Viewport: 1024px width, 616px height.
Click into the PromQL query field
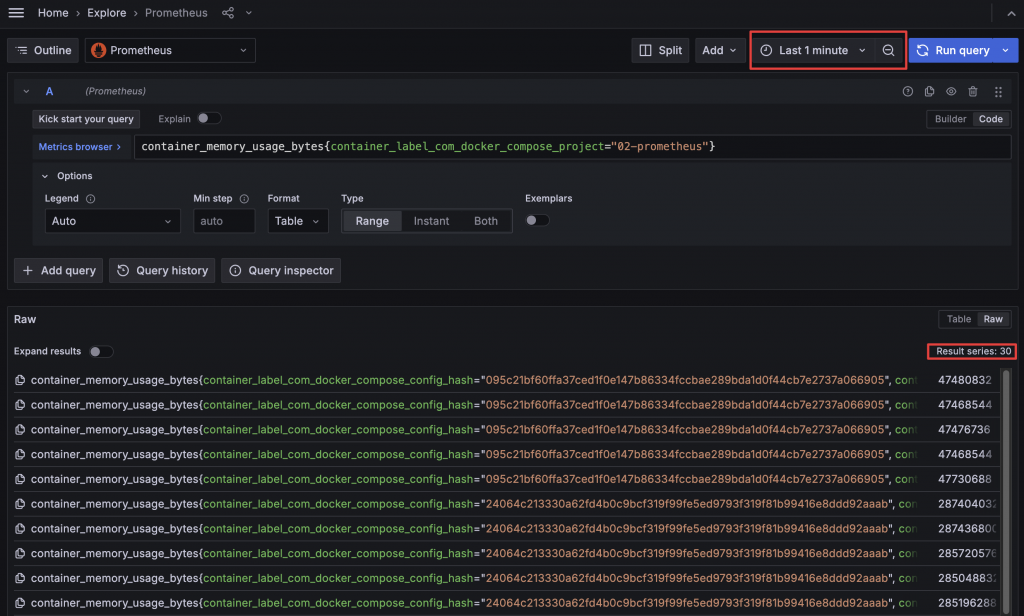(572, 147)
